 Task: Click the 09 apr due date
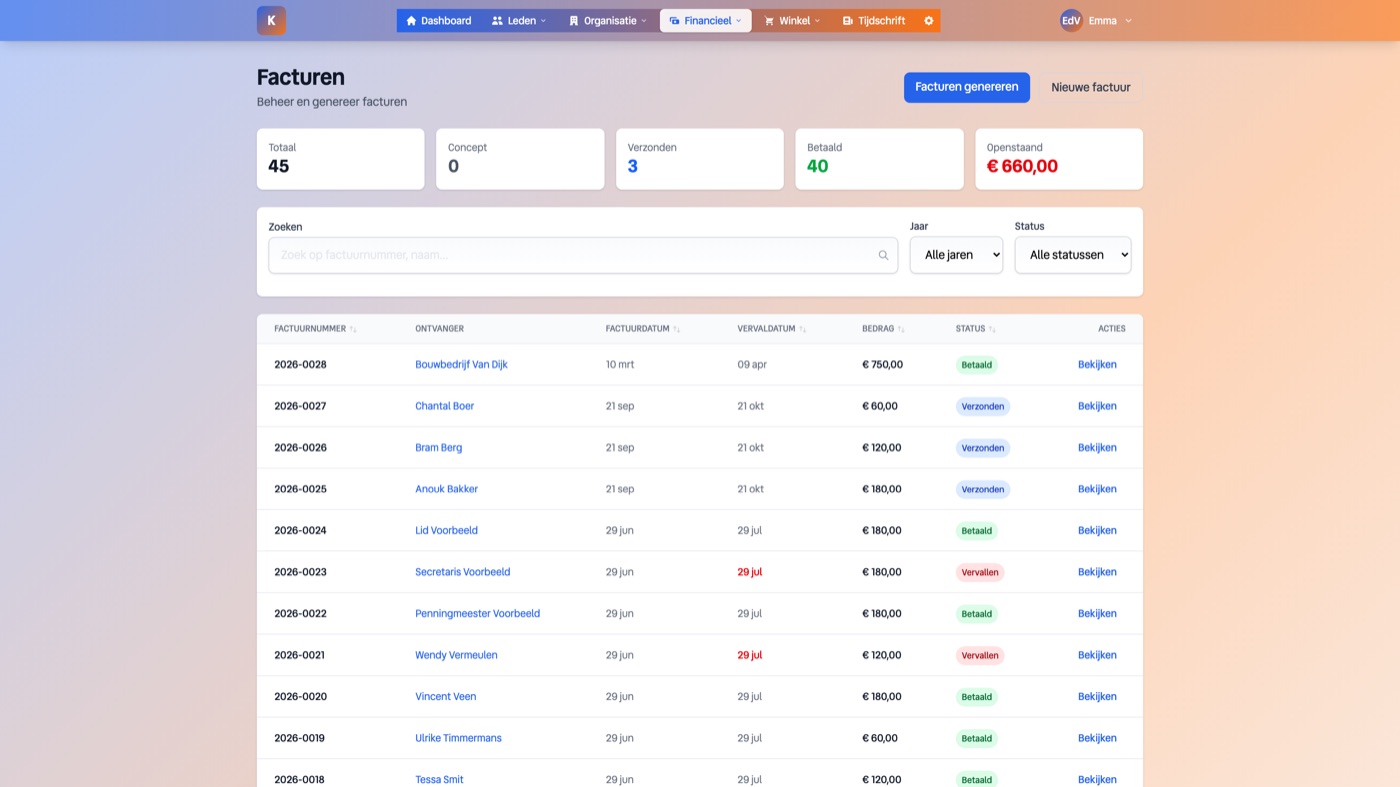tap(752, 365)
